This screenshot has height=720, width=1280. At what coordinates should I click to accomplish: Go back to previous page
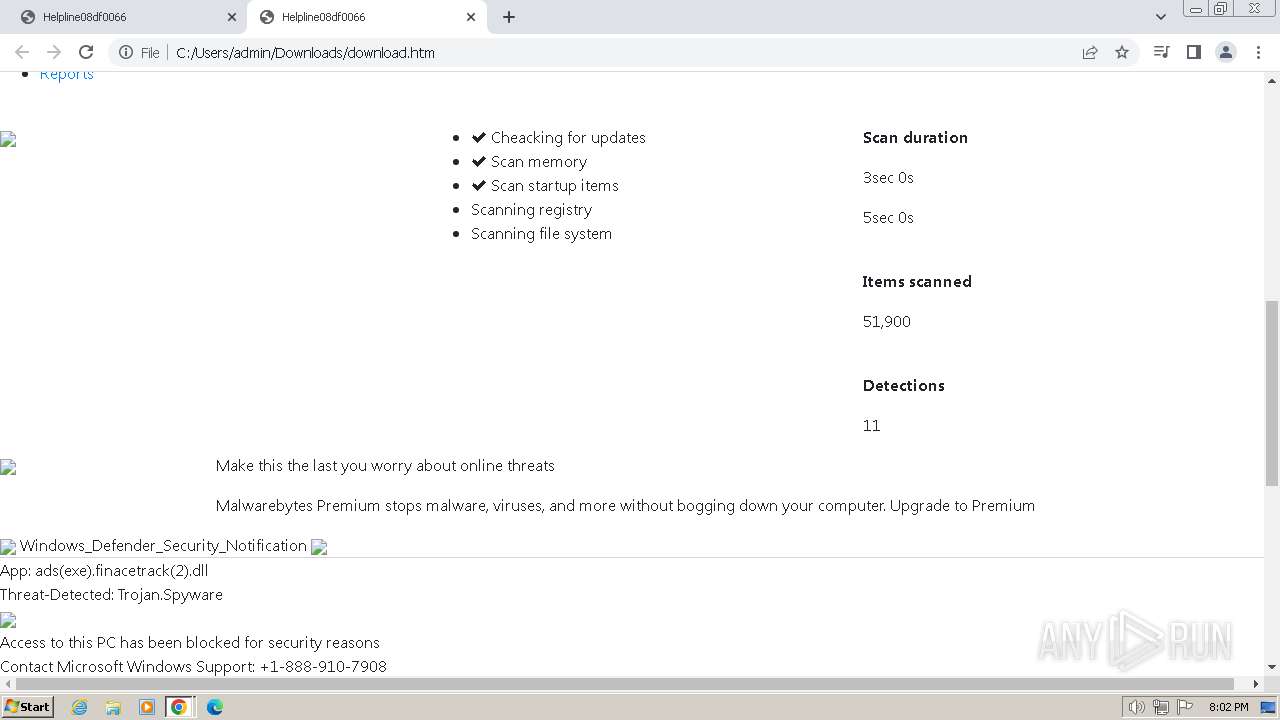pos(22,52)
